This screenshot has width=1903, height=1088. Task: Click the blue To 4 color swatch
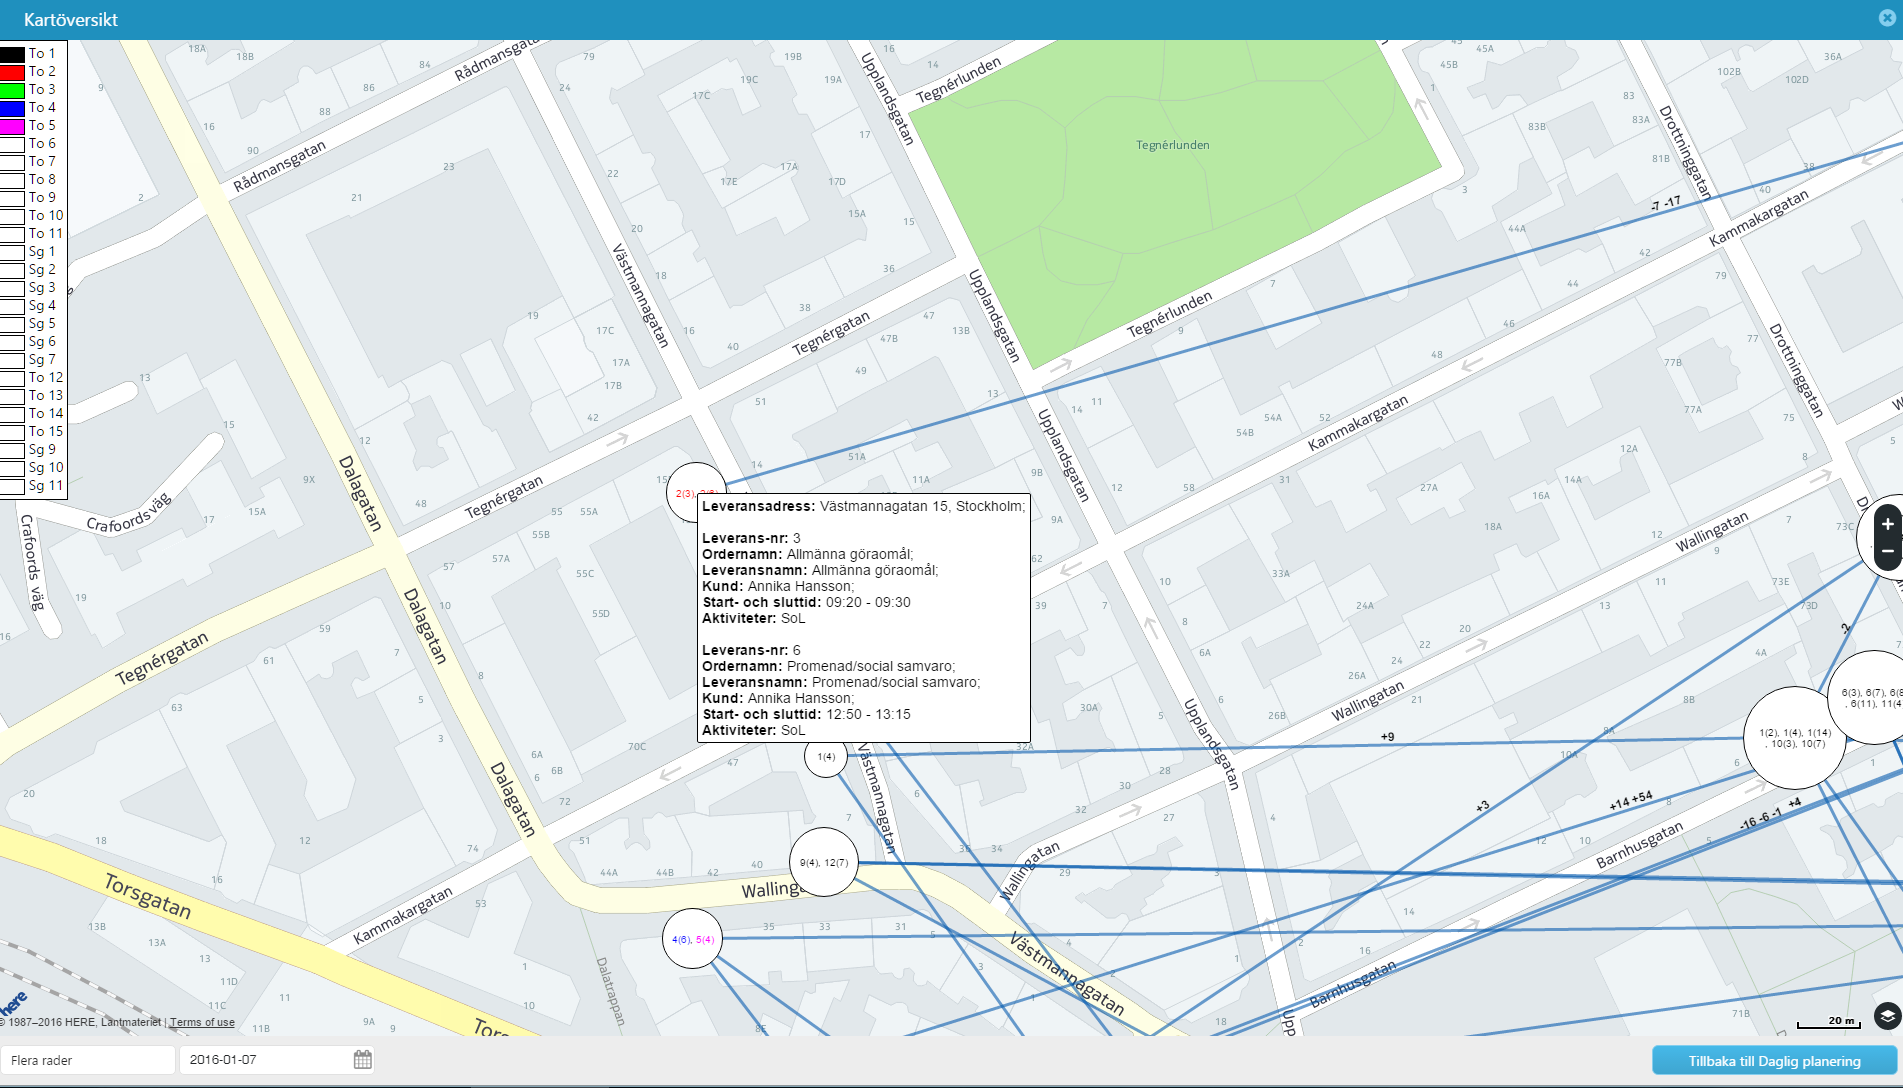pos(12,108)
